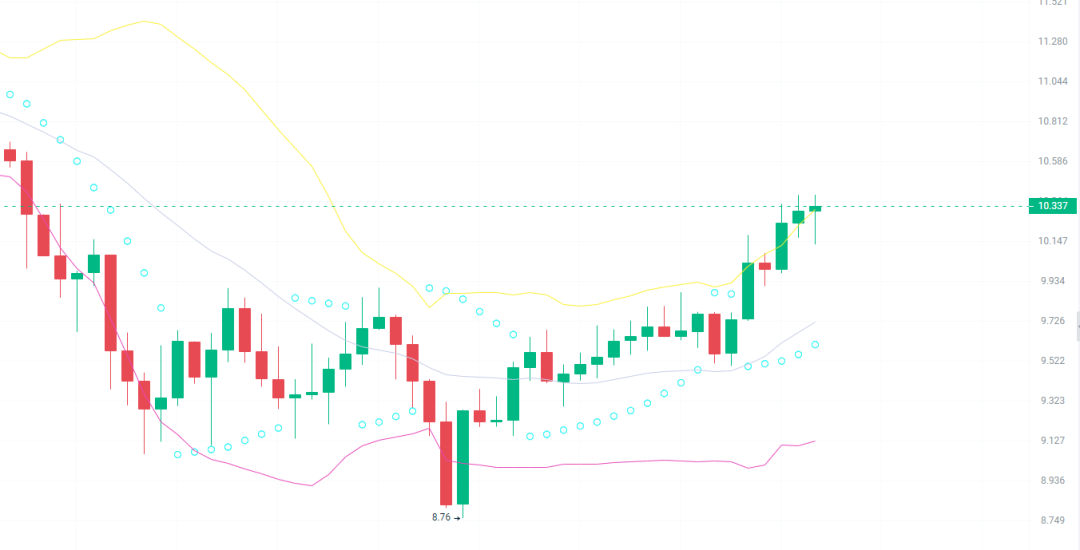This screenshot has width=1080, height=550.
Task: Click the 9.522 price axis label
Action: (x=1053, y=361)
